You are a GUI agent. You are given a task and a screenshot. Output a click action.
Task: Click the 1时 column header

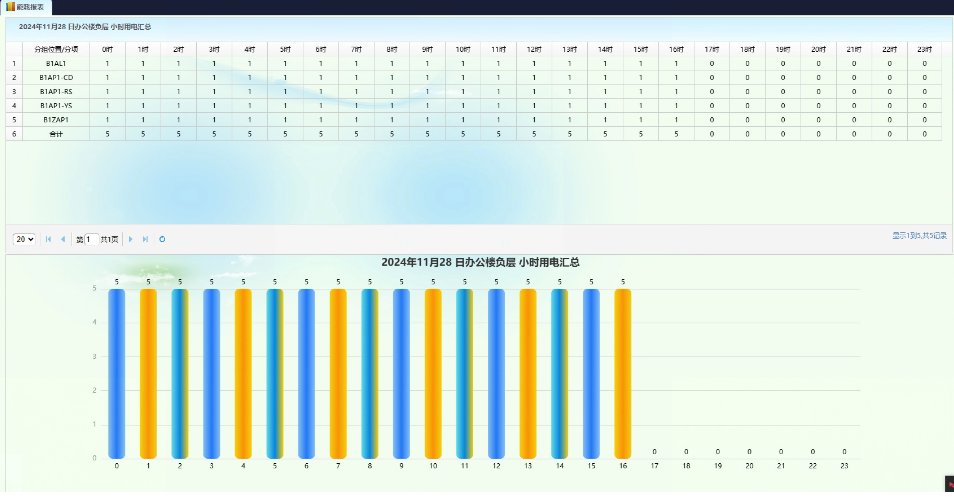point(143,49)
